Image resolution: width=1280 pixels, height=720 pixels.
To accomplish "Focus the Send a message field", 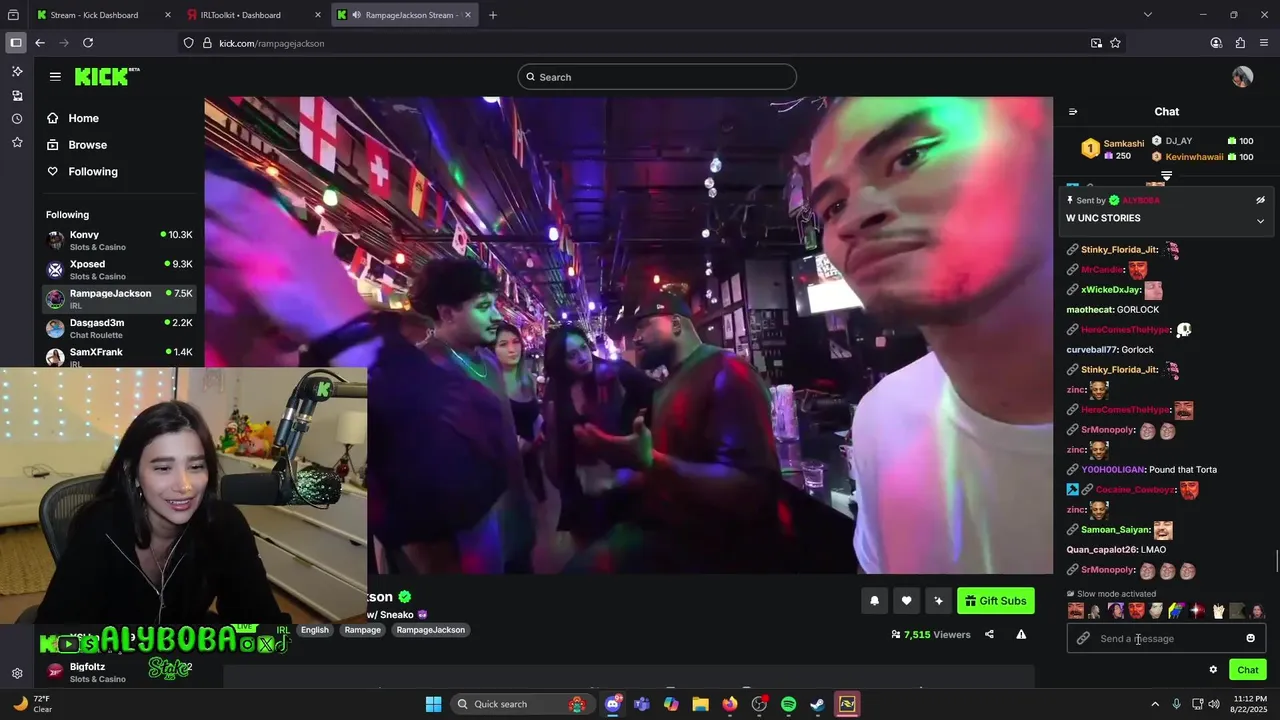I will tap(1166, 638).
